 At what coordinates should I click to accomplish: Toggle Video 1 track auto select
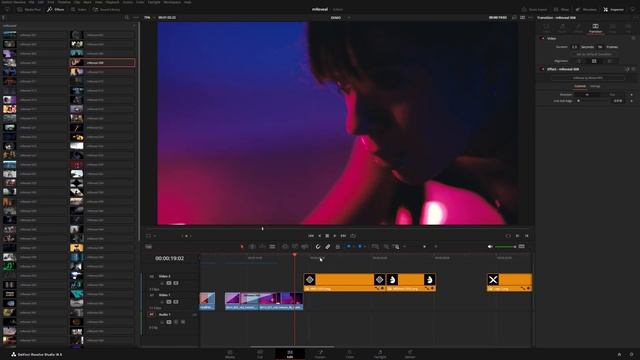click(x=169, y=302)
